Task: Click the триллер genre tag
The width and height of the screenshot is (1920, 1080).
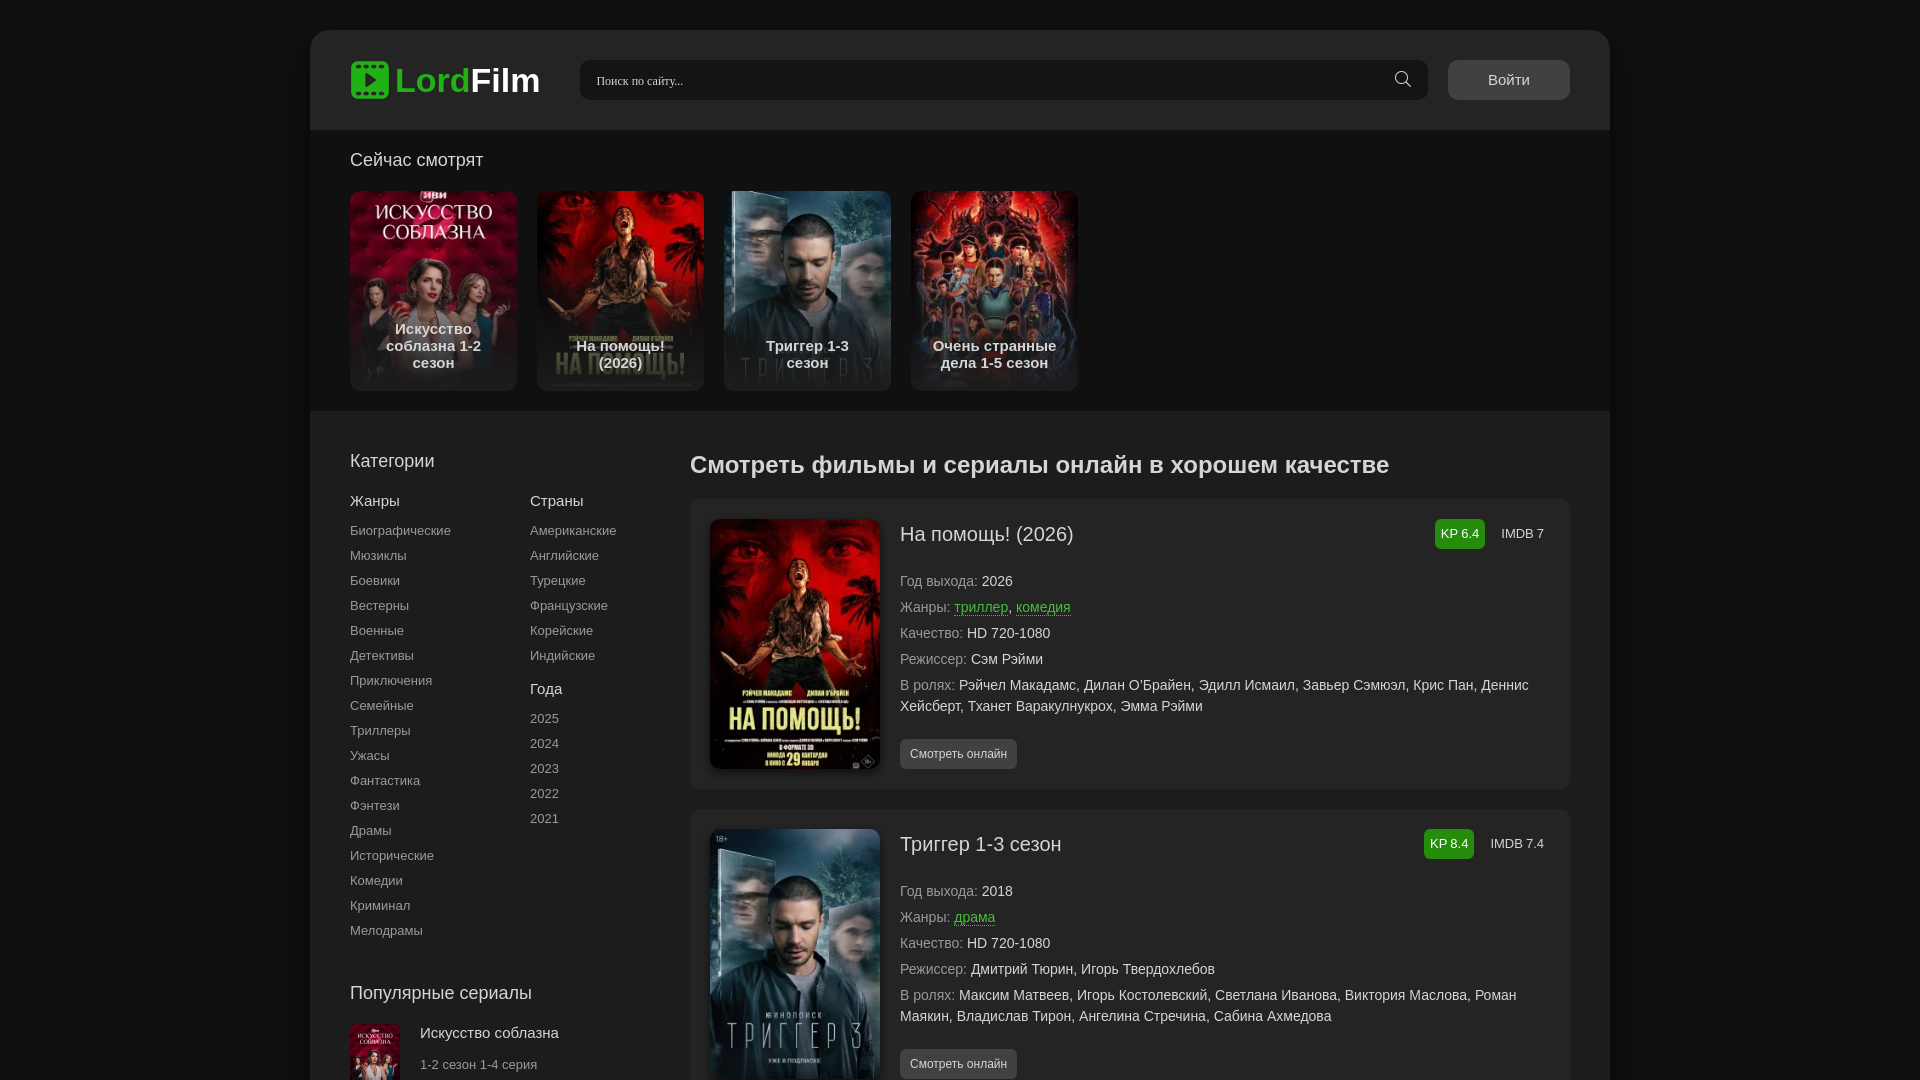Action: point(981,607)
